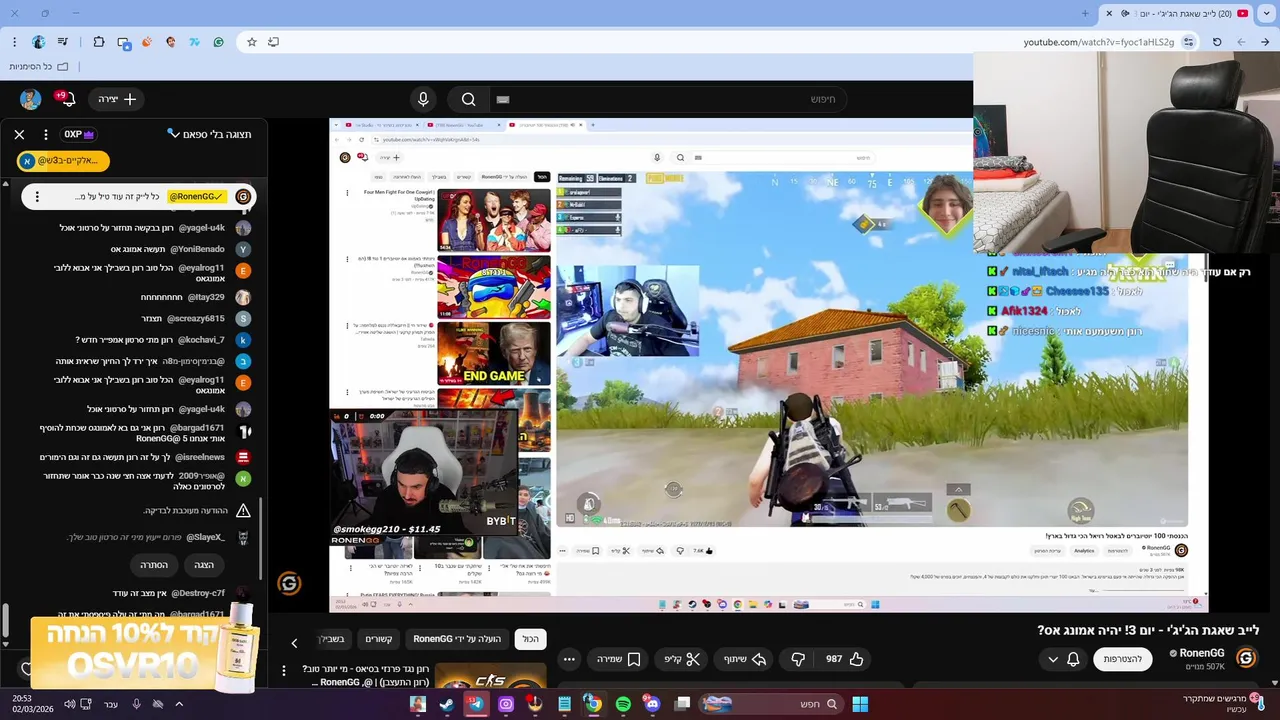Click the Grammarly extension icon
Viewport: 1280px width, 720px height.
[220, 42]
